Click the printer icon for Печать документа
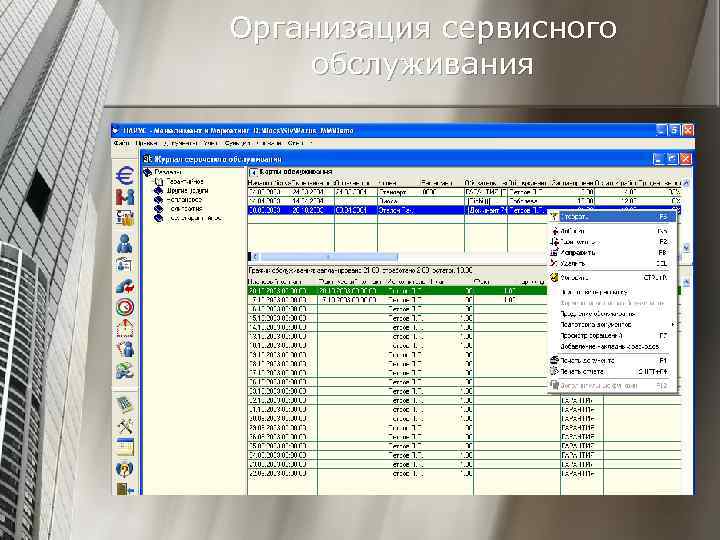 [x=554, y=360]
